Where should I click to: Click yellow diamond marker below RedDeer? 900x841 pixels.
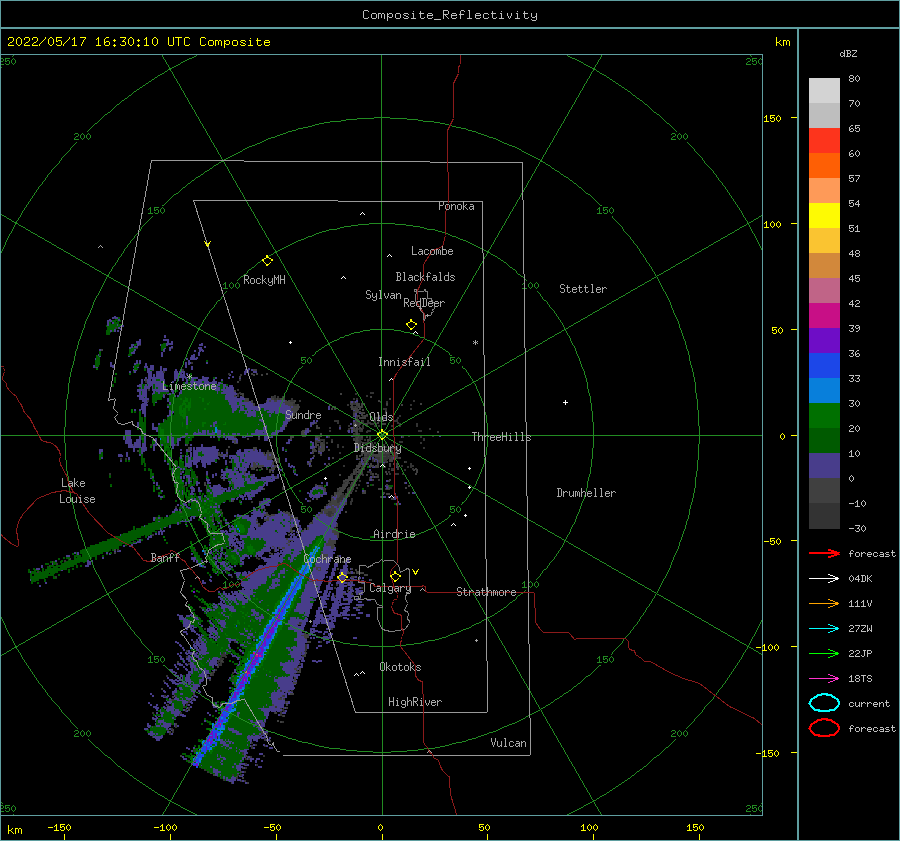411,324
